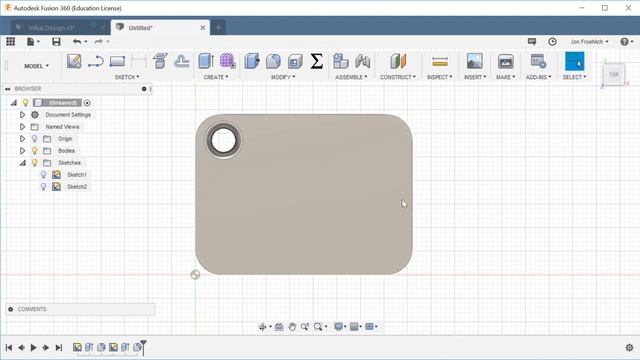Open the notifications comment icon

(x=531, y=42)
